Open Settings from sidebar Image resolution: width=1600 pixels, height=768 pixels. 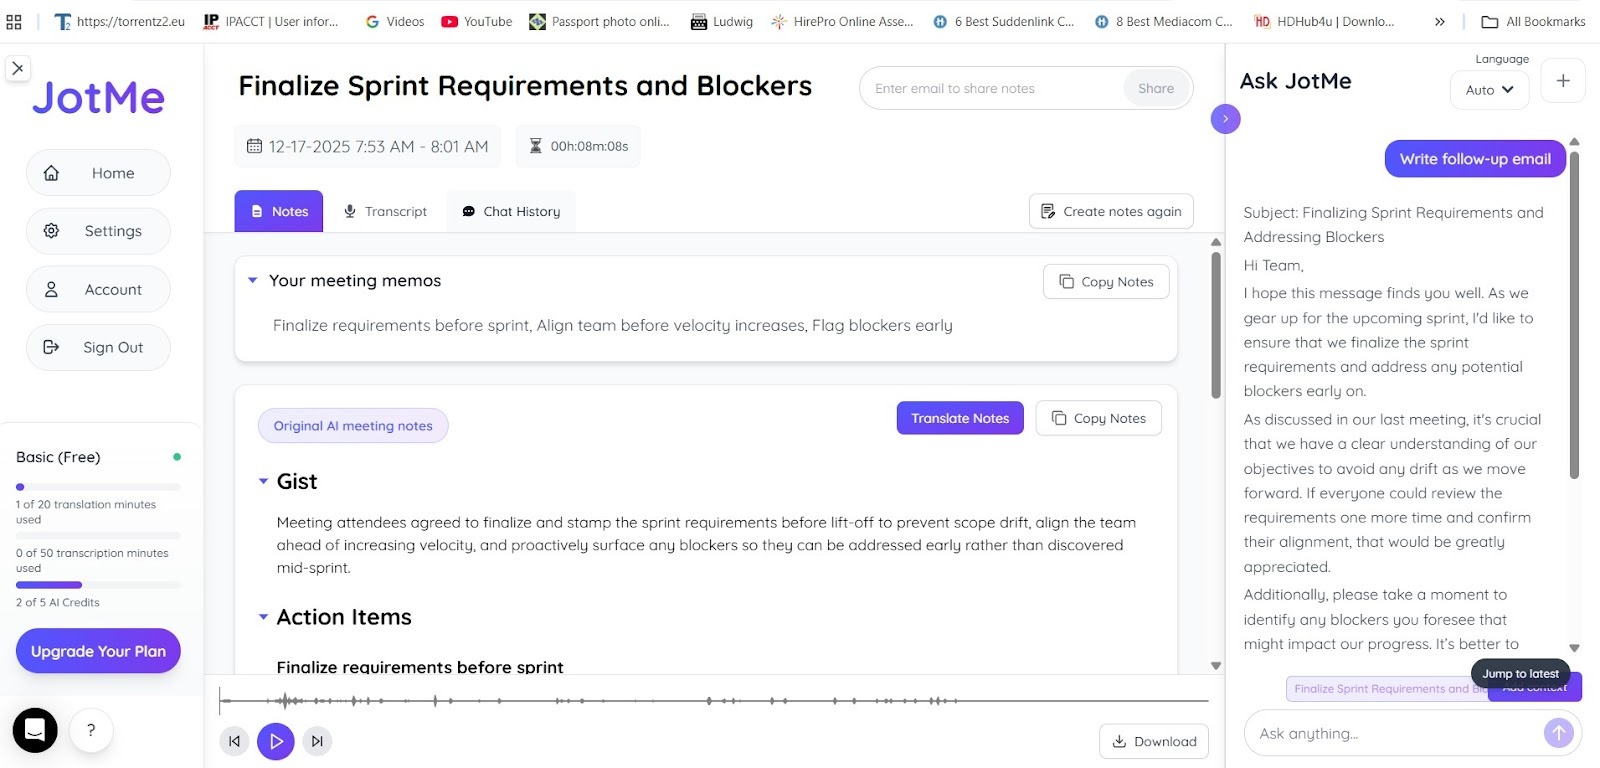[98, 231]
